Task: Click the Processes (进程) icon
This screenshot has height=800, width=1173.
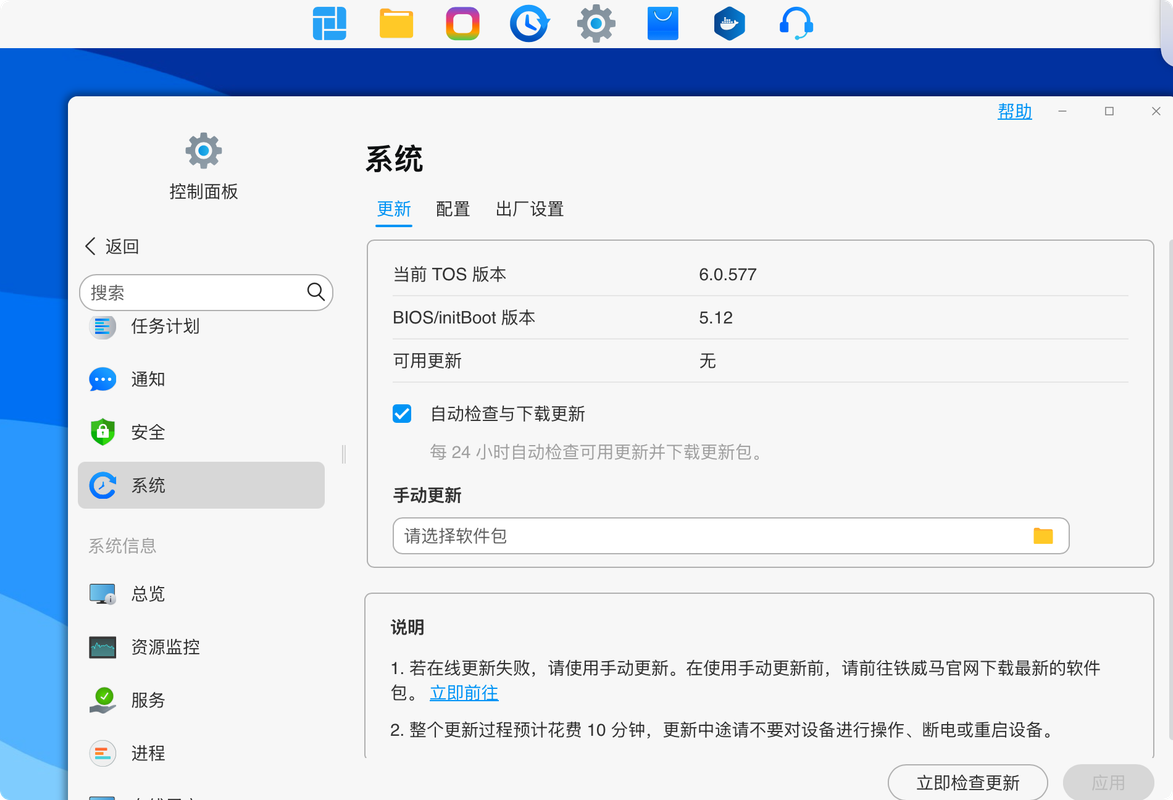Action: (x=102, y=753)
